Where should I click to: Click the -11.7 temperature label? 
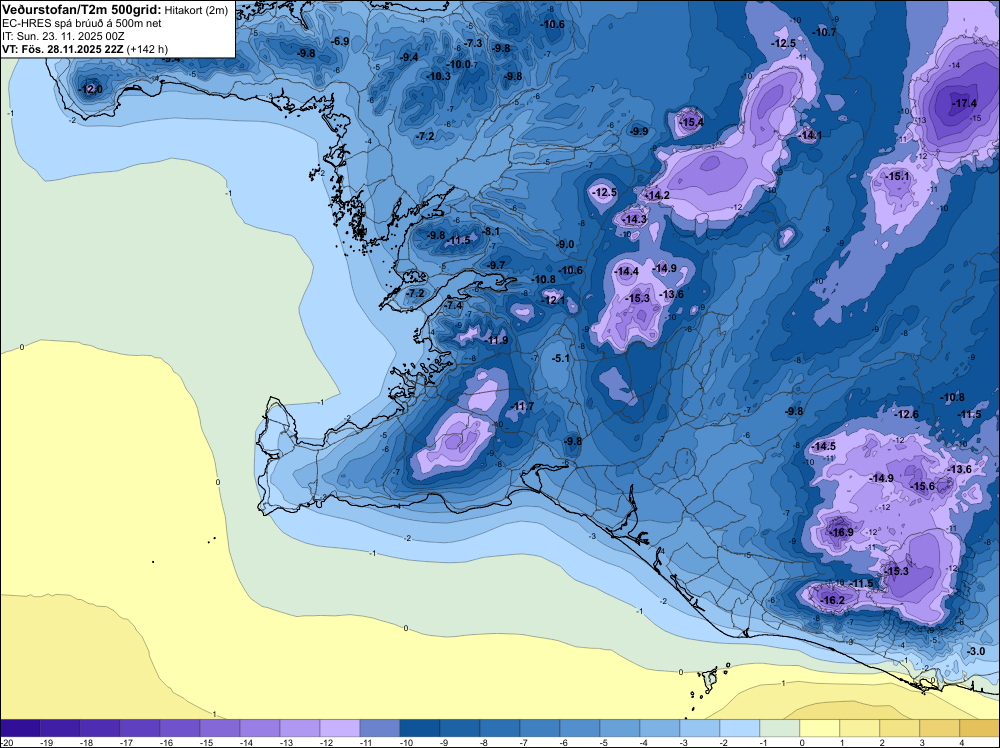pos(522,407)
